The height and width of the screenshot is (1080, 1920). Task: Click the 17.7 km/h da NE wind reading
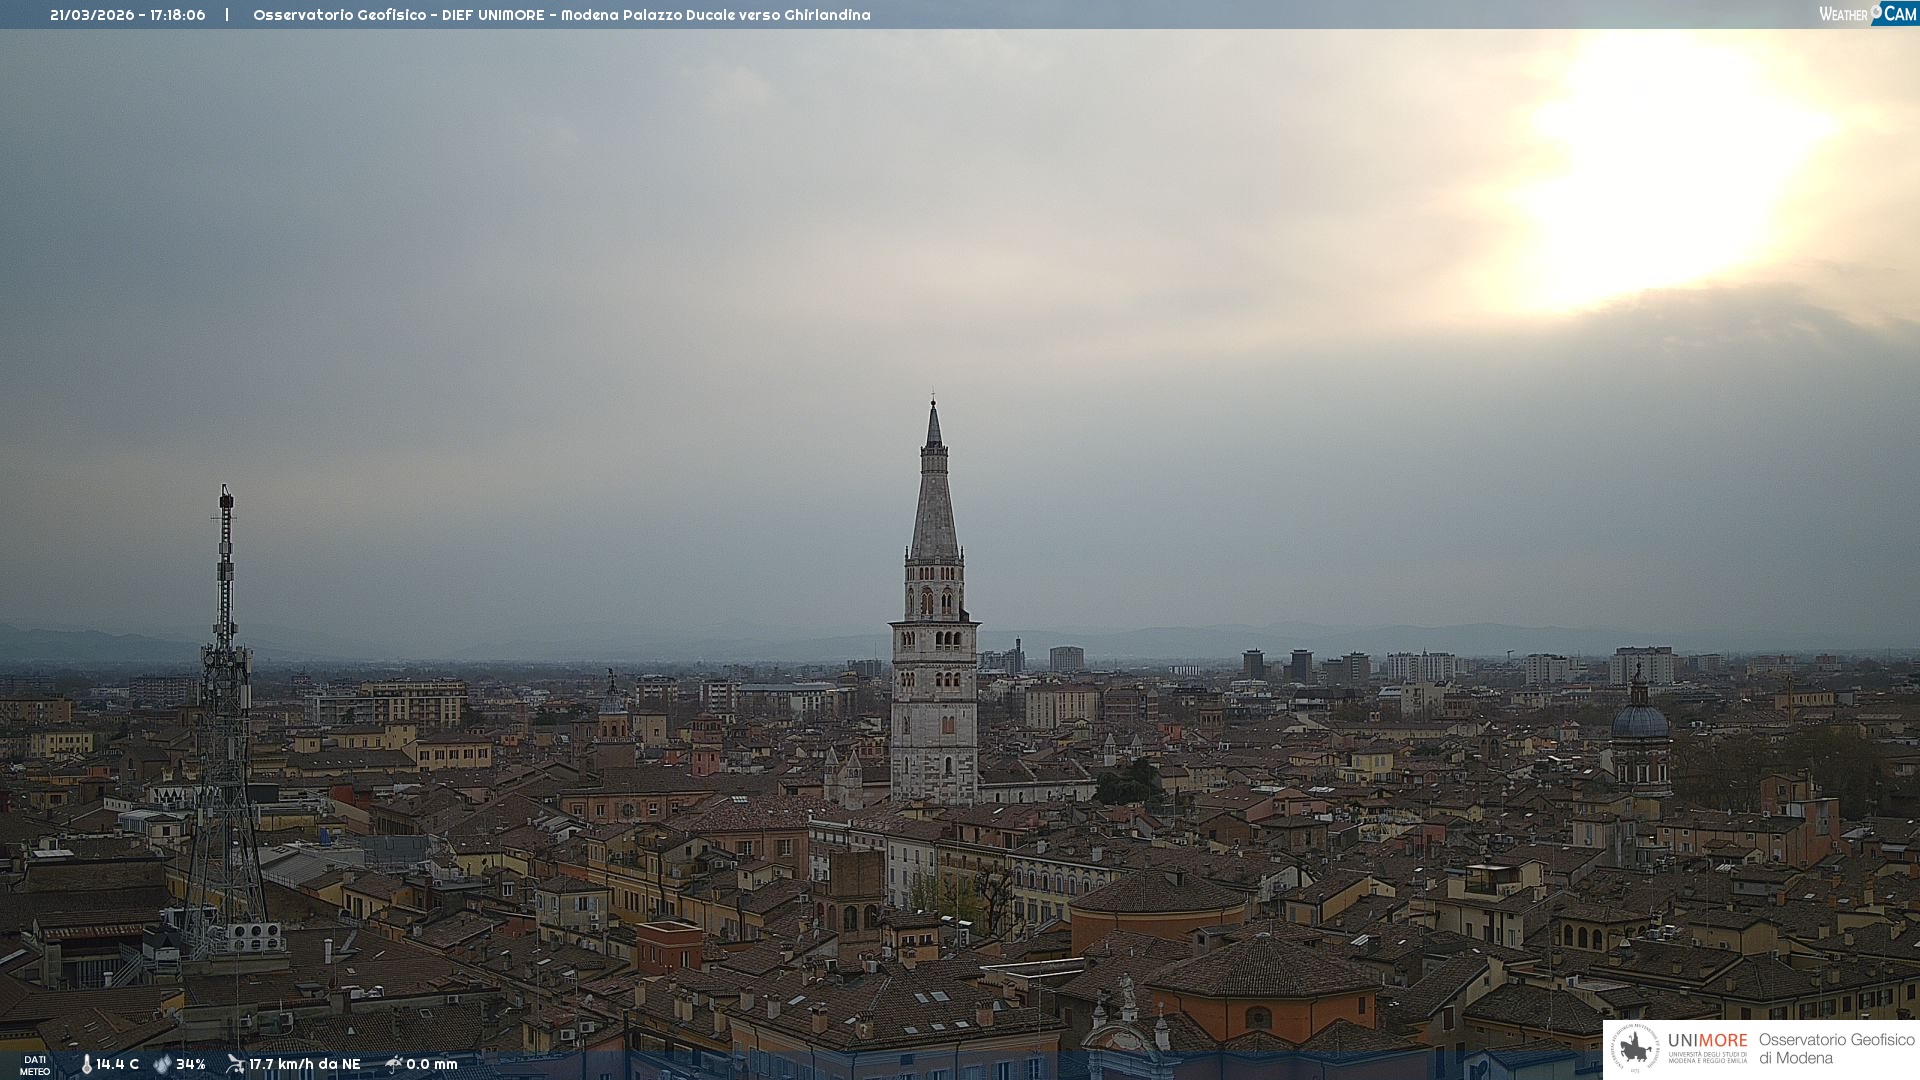(305, 1064)
